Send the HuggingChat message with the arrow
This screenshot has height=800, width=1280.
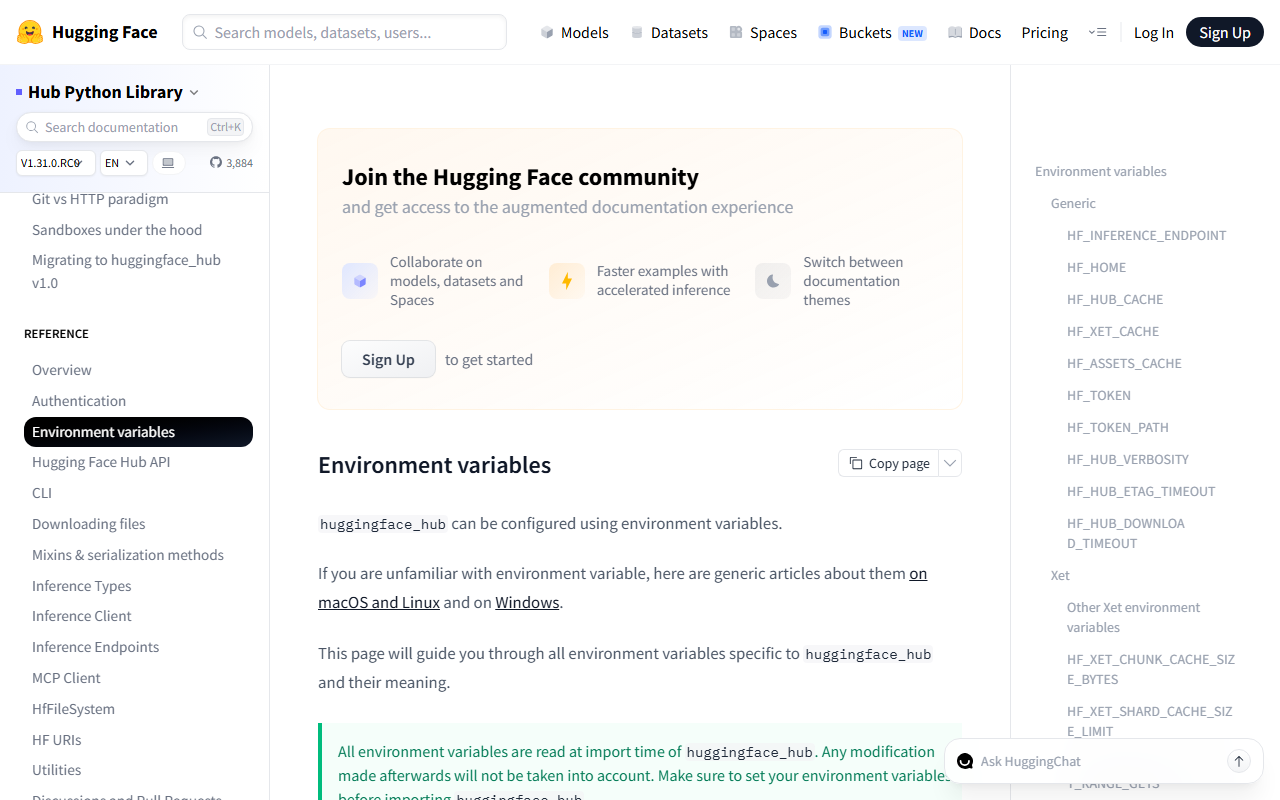(1239, 761)
